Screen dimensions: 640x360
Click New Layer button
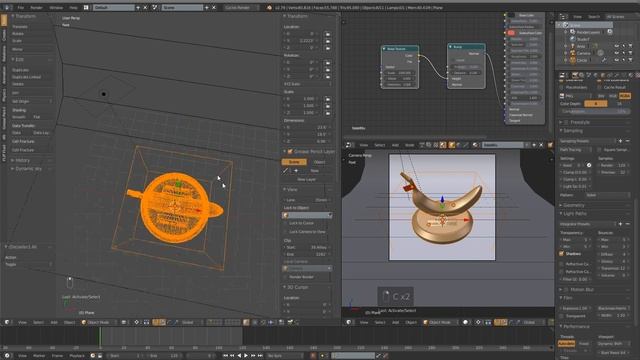click(307, 179)
